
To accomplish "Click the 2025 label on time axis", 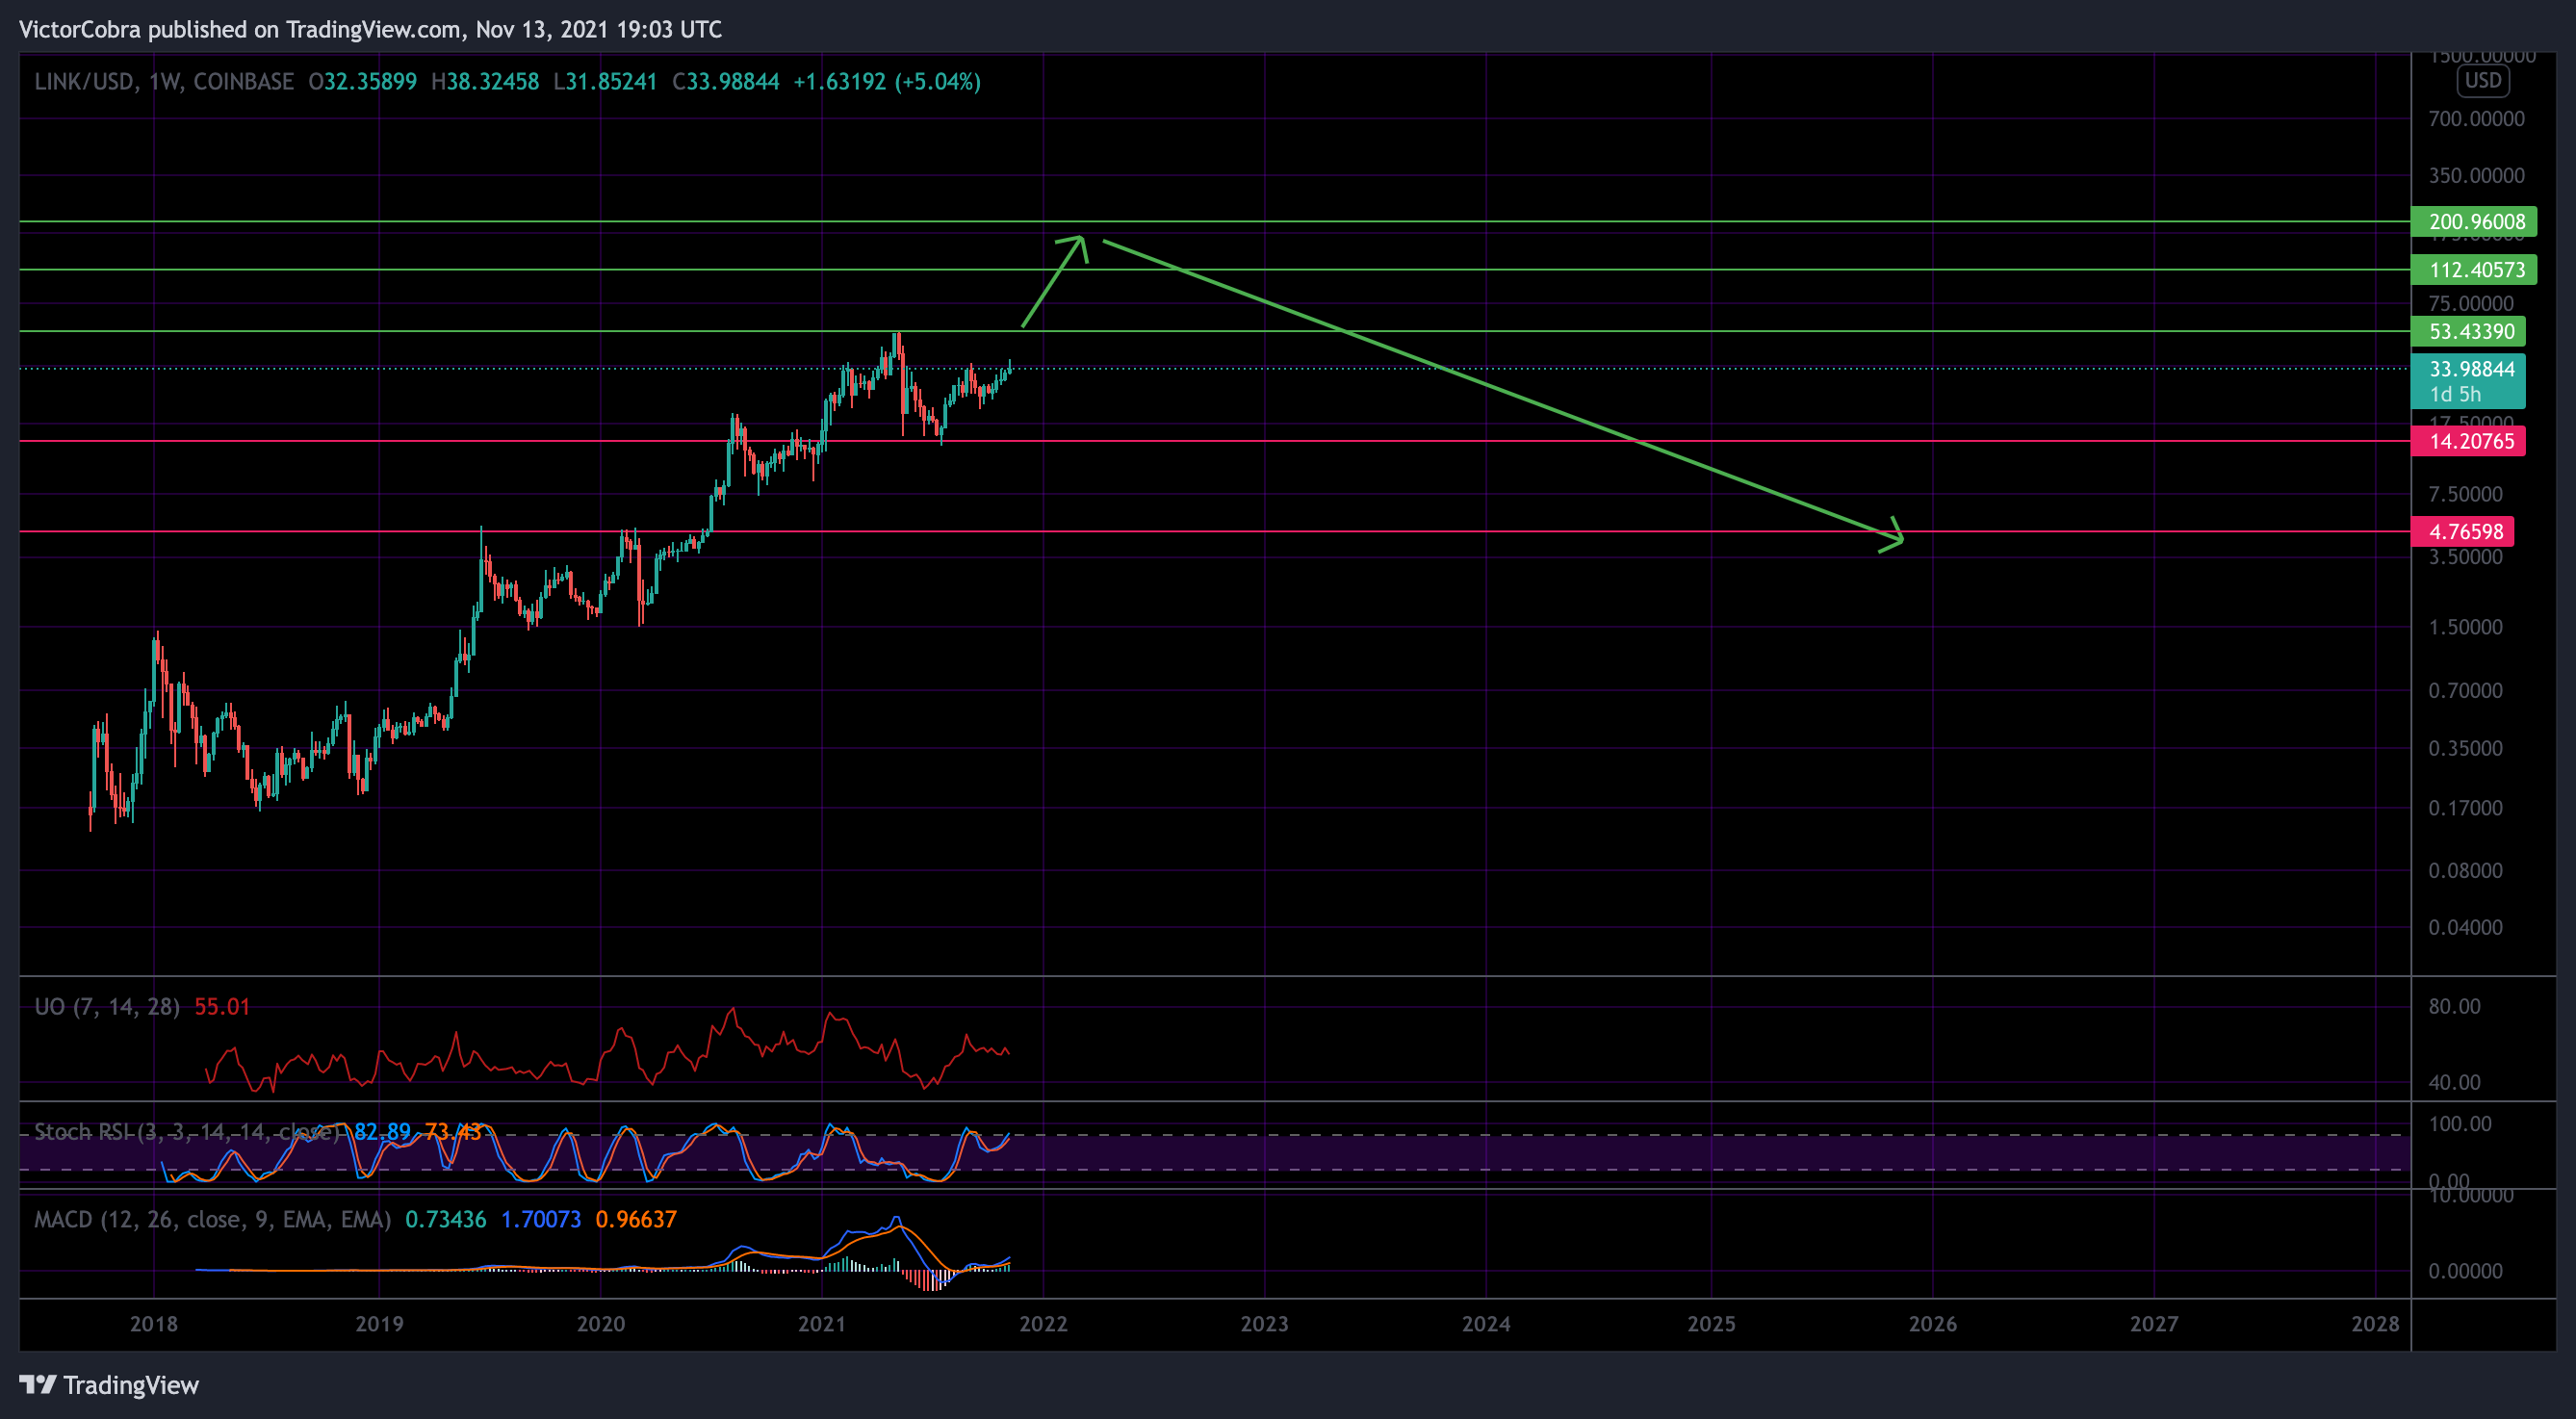I will 1712,1324.
